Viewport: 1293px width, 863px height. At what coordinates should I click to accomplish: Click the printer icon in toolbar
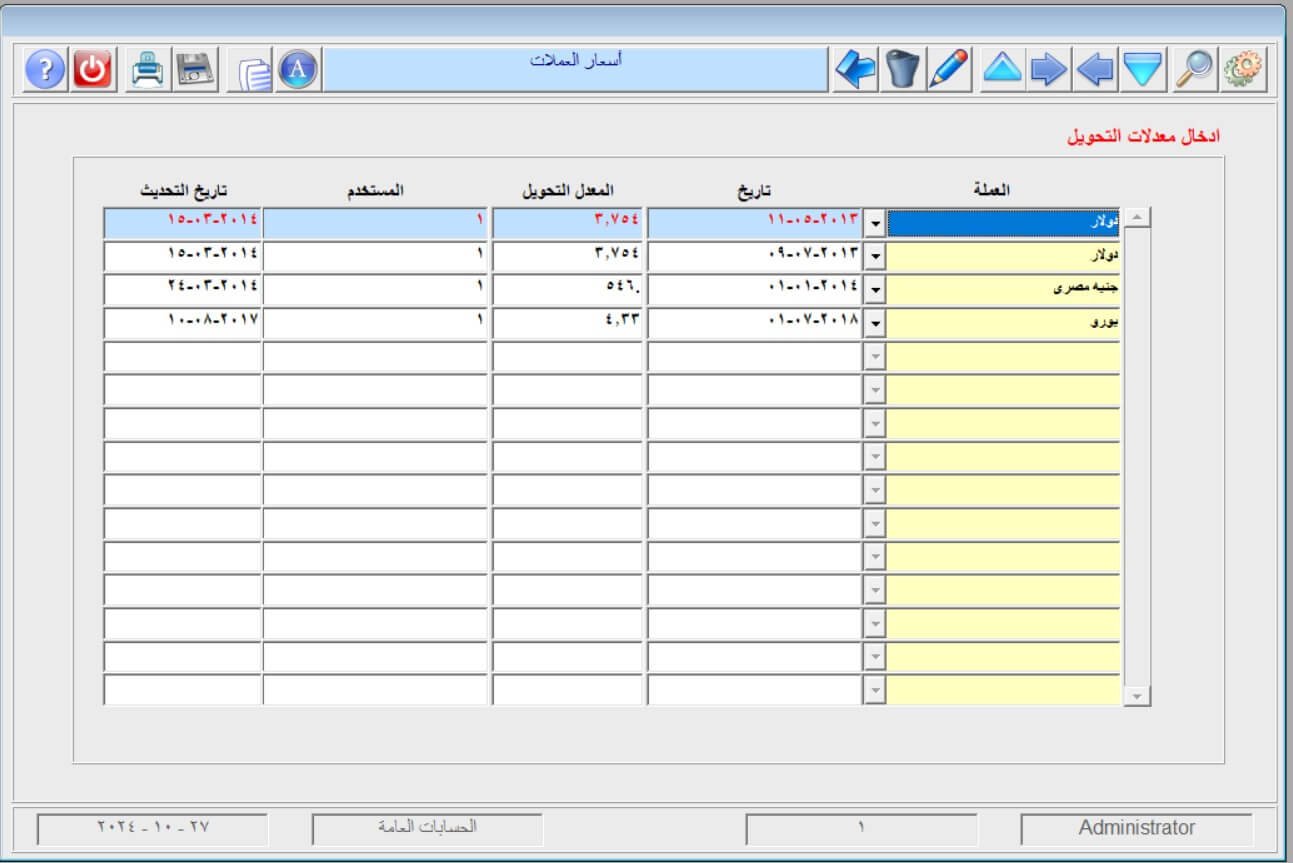(148, 70)
